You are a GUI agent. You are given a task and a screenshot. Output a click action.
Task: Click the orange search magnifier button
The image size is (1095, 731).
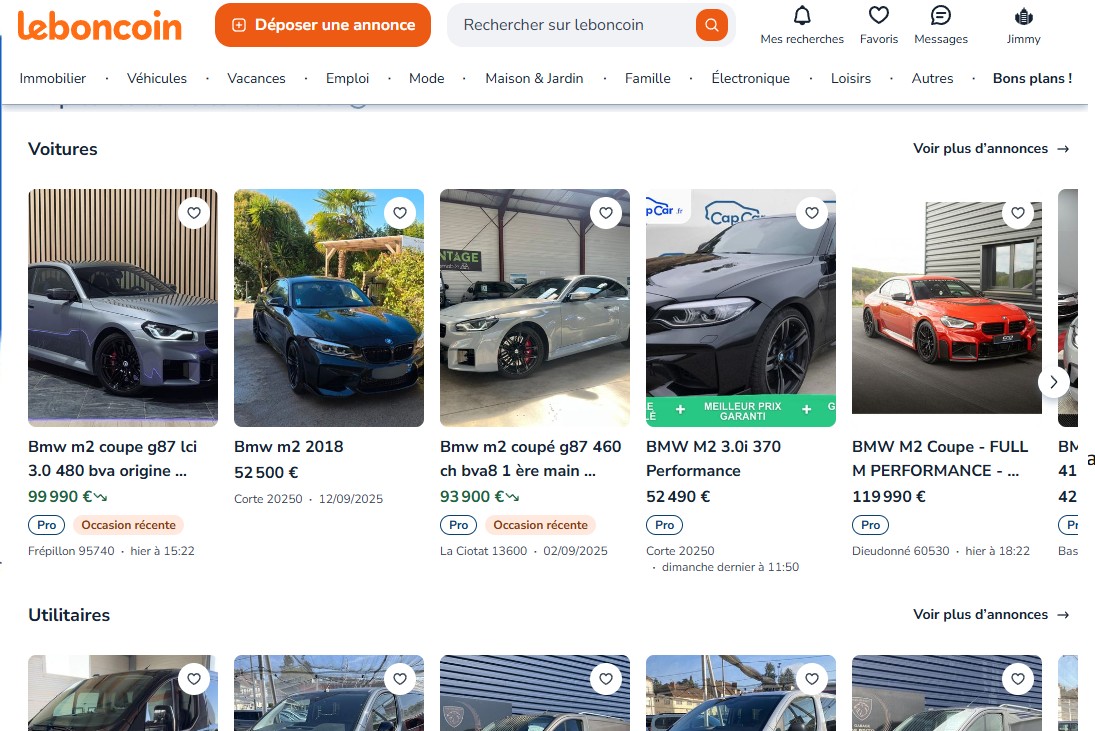point(711,25)
